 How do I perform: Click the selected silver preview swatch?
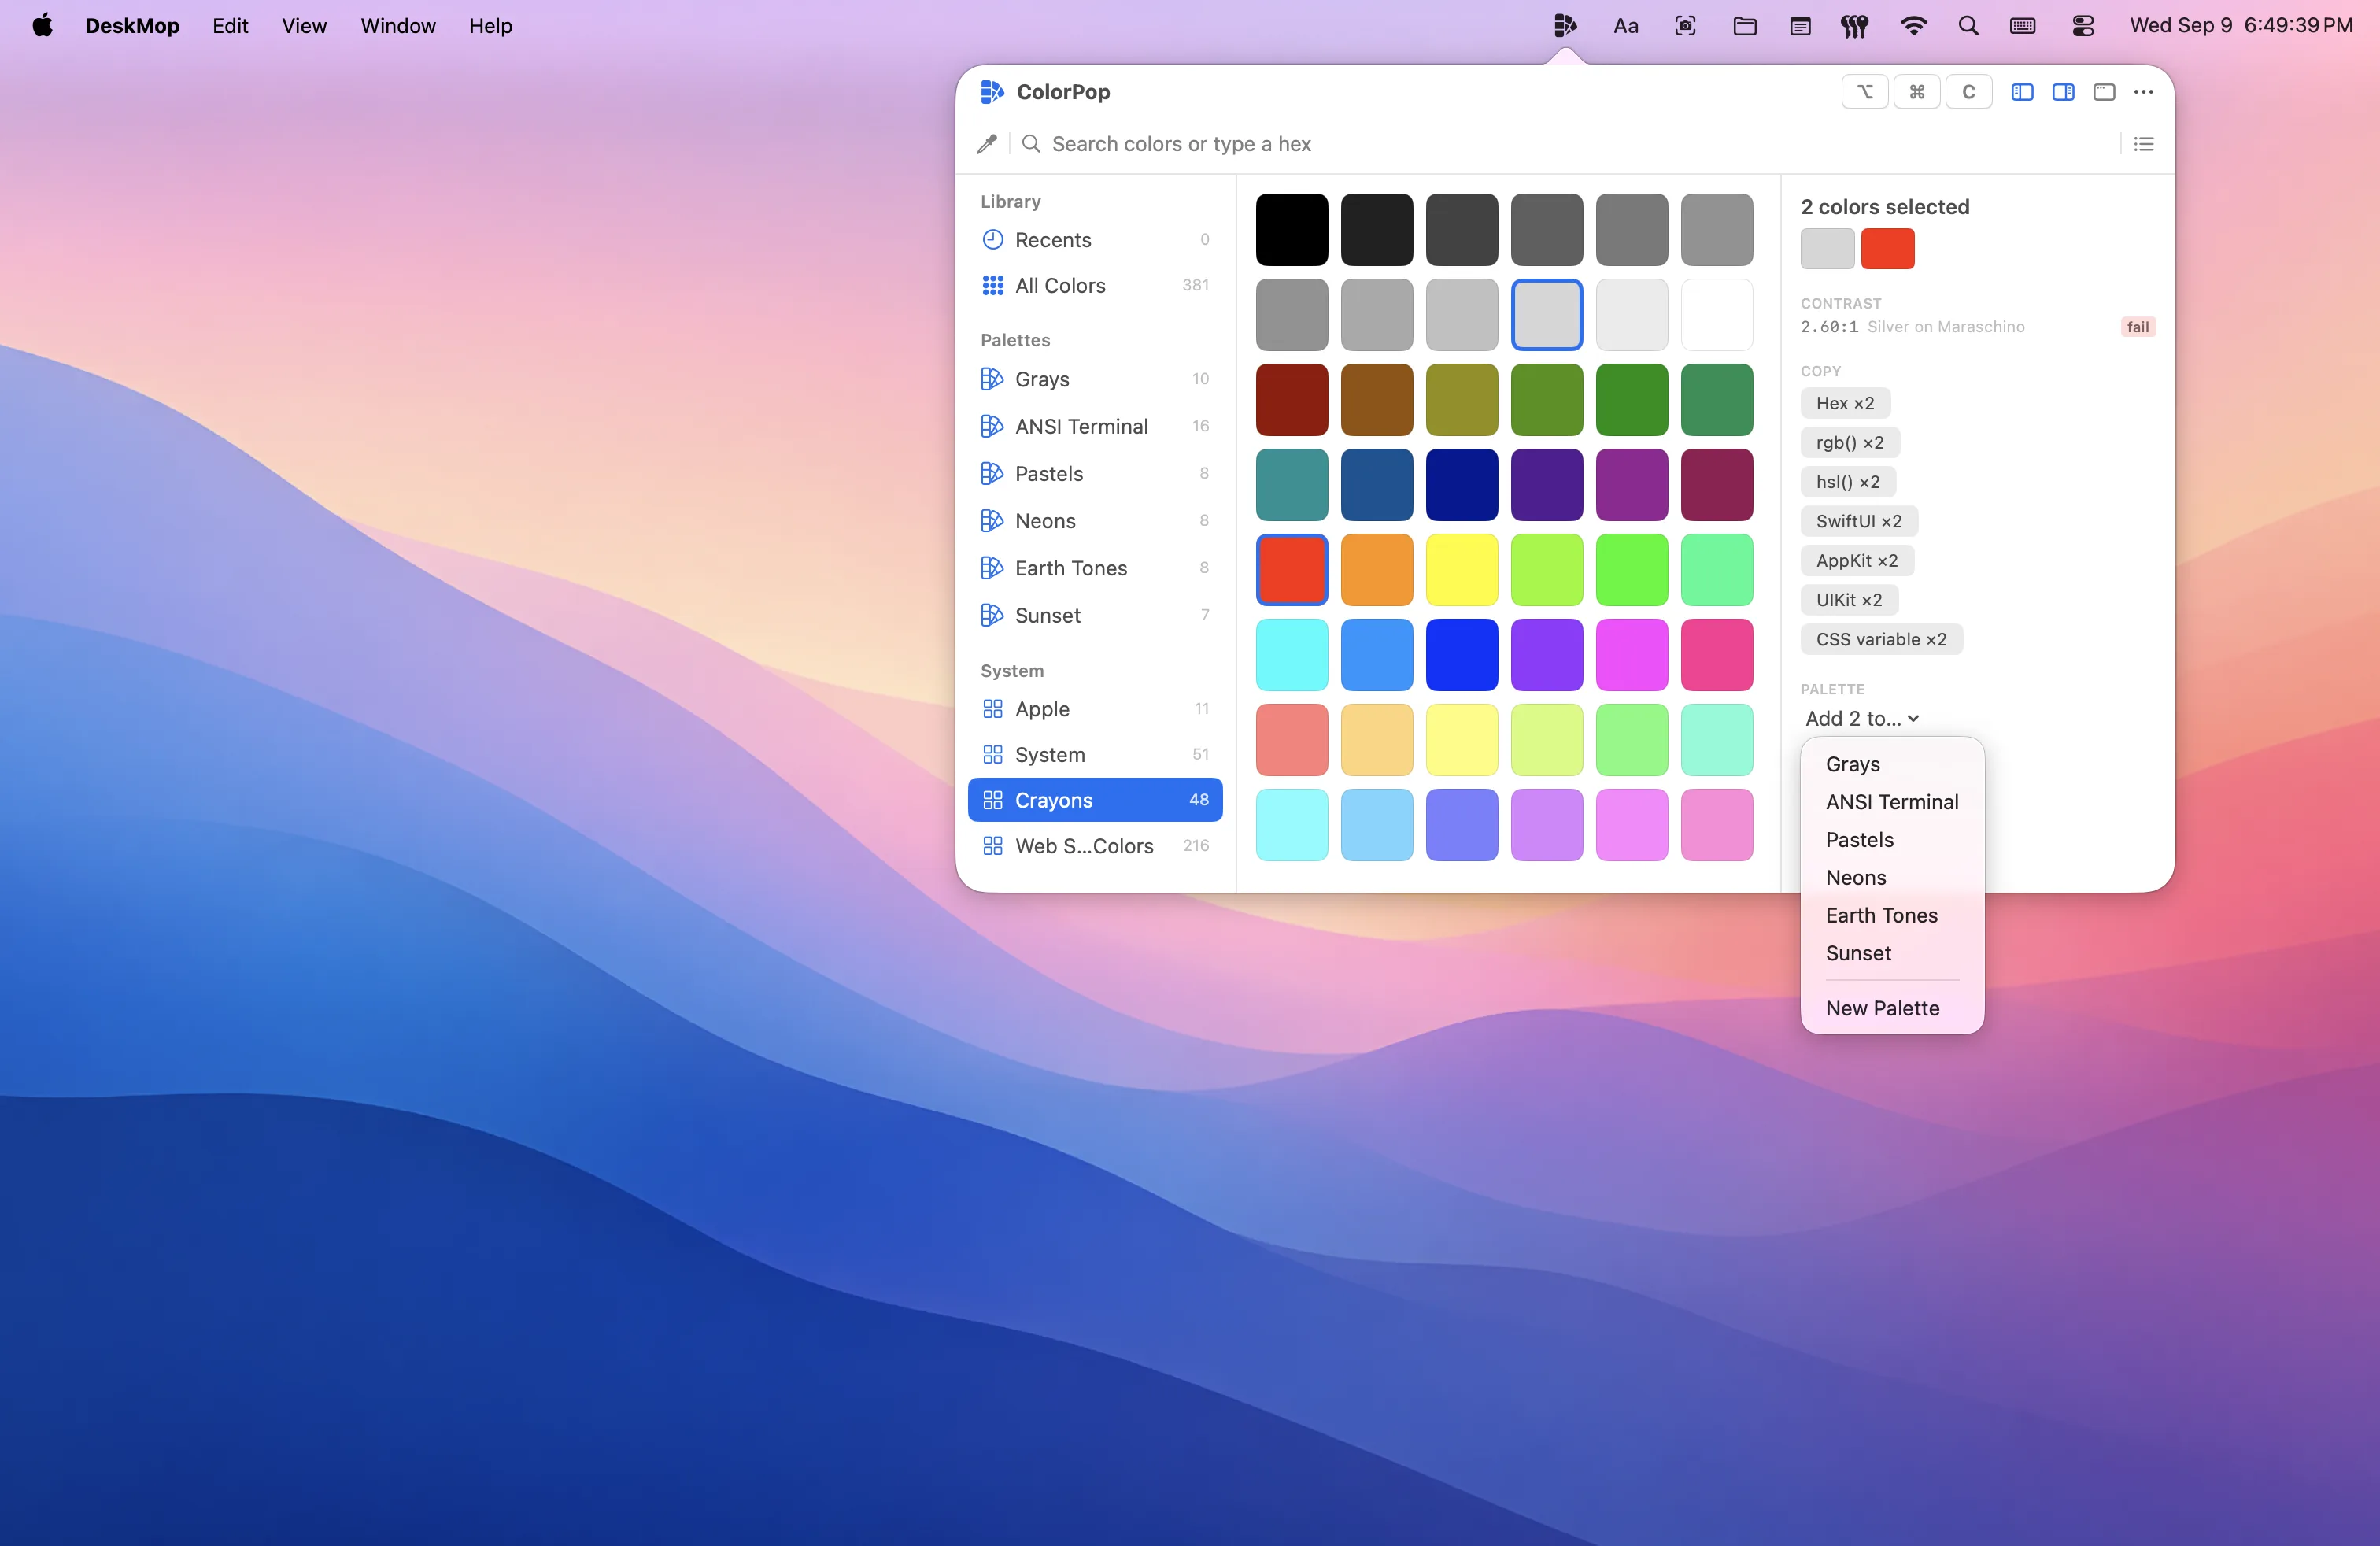[1827, 249]
